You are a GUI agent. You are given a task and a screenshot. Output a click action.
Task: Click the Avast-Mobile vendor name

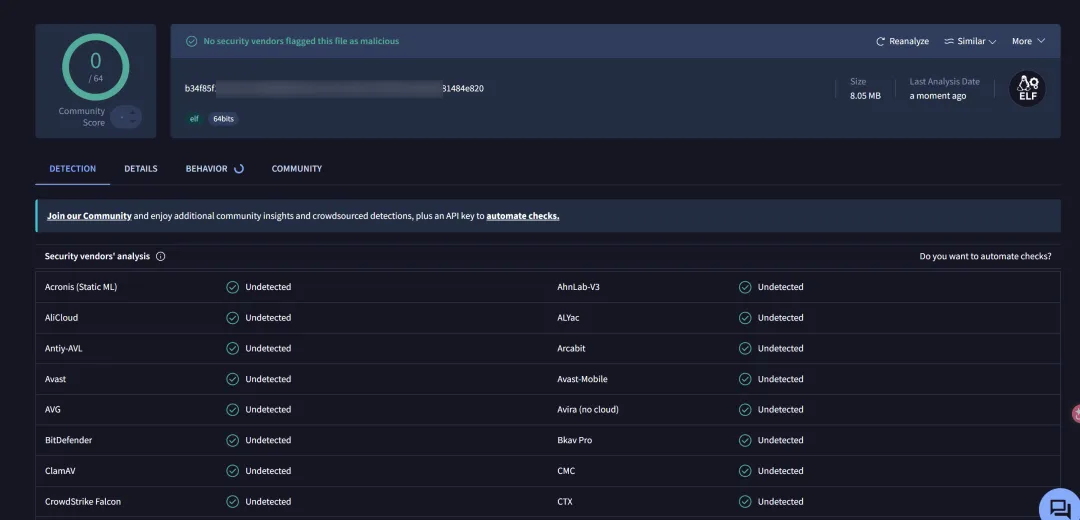[582, 379]
